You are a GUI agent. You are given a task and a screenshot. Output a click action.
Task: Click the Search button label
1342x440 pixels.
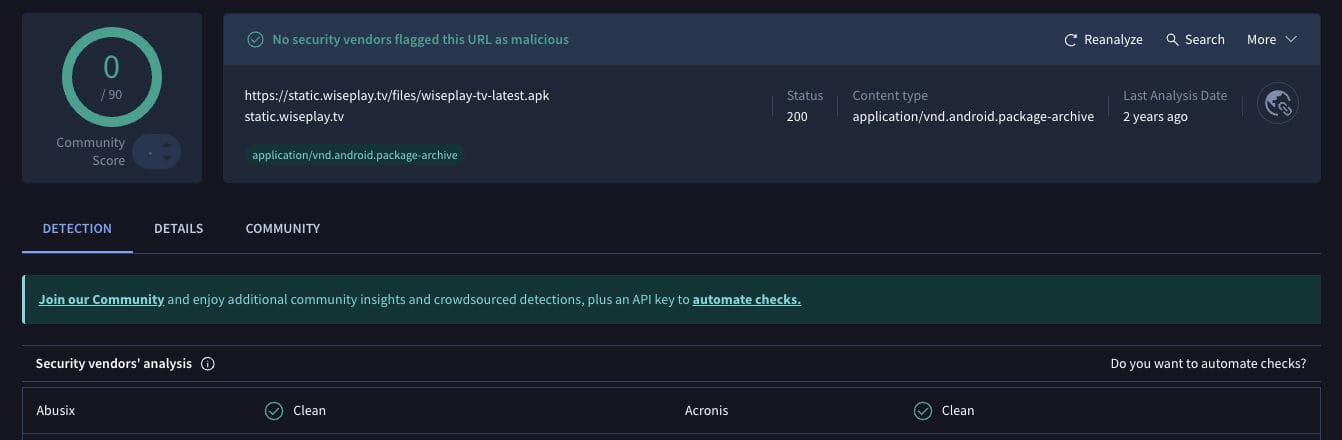click(x=1205, y=40)
